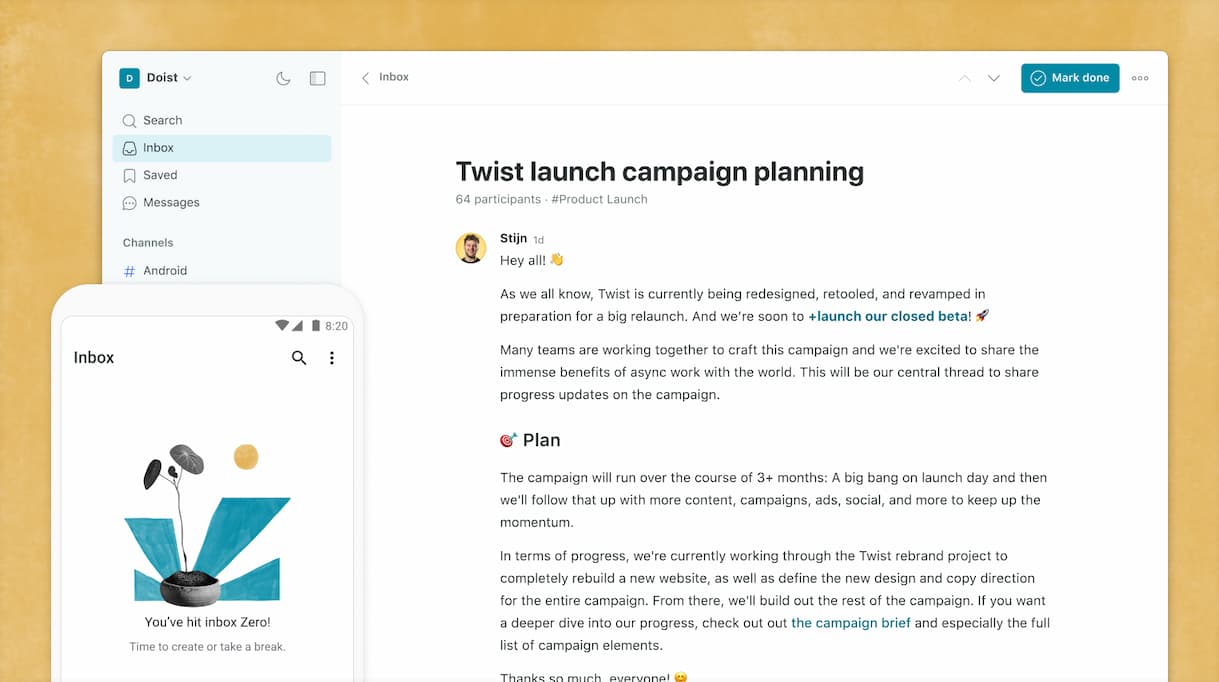
Task: Open the campaign brief link
Action: [850, 622]
